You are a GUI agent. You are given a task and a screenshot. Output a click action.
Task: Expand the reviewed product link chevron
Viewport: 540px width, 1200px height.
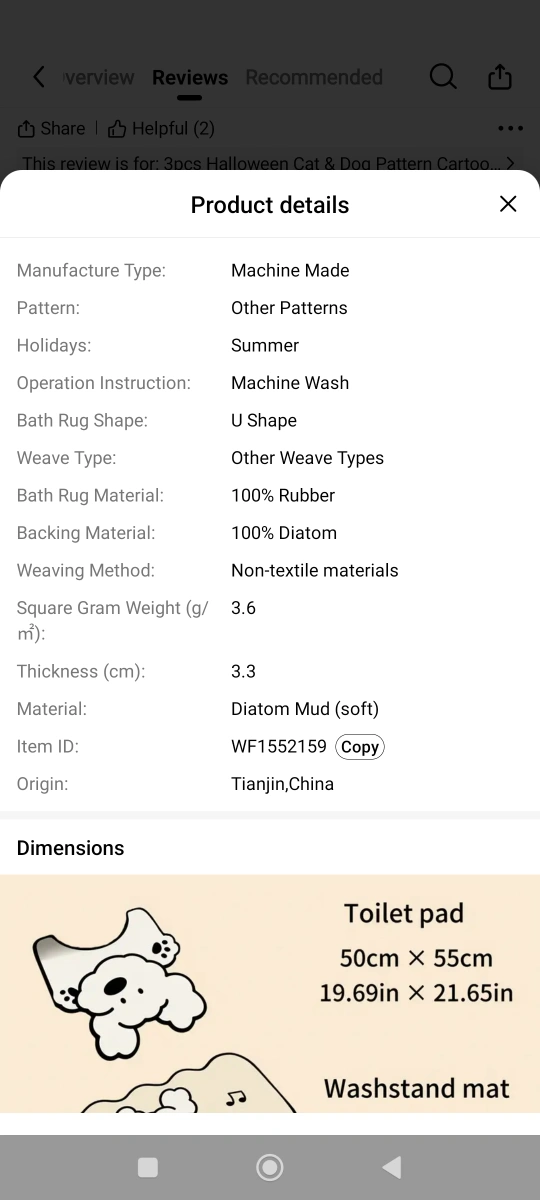coord(511,163)
